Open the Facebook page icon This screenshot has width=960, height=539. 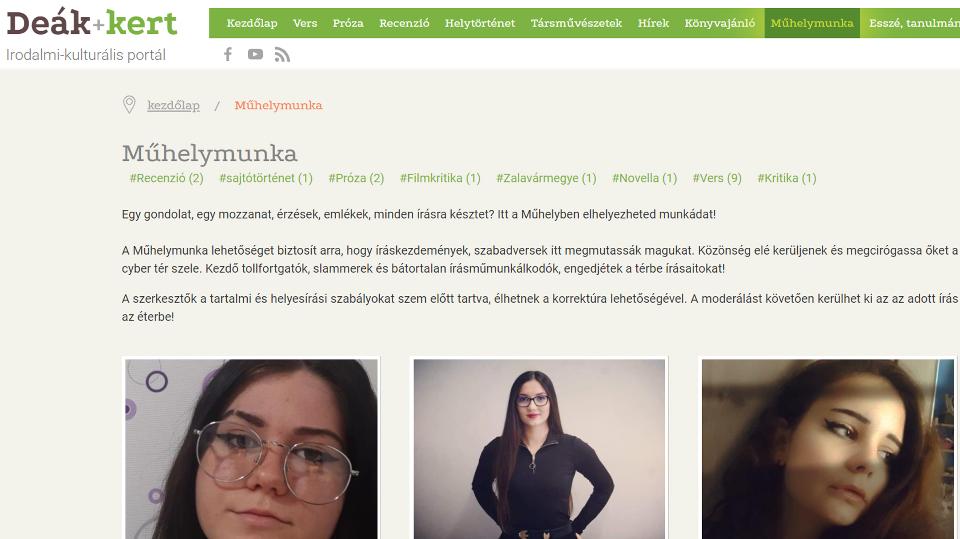228,55
